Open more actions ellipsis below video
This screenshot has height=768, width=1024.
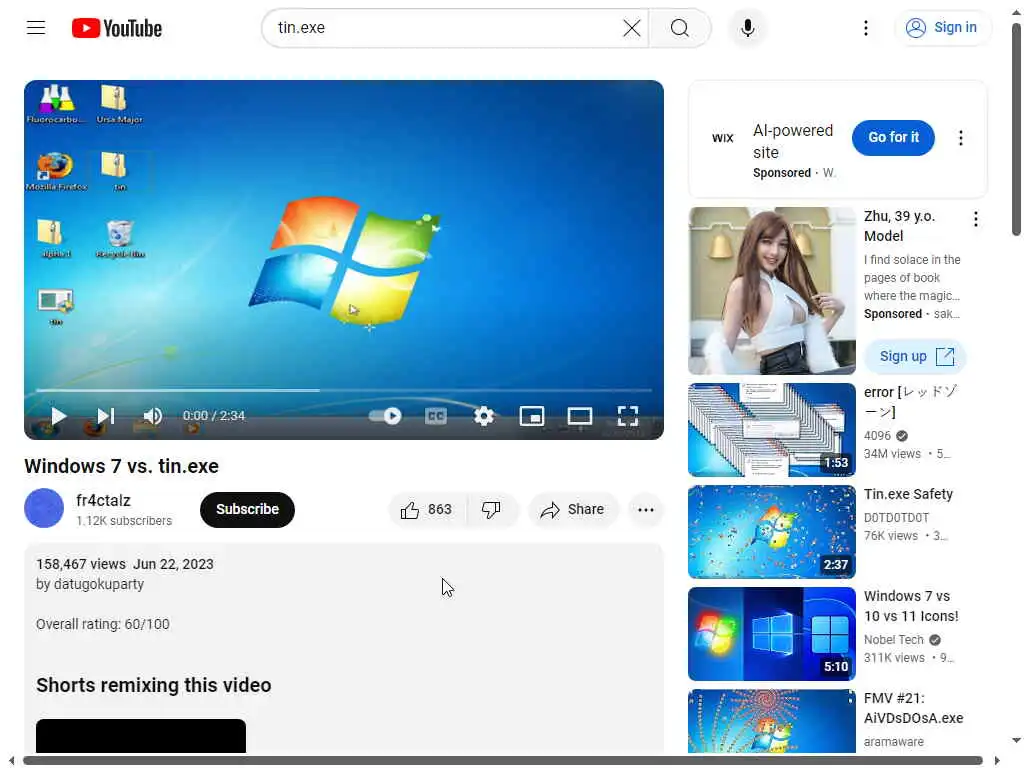pos(646,509)
